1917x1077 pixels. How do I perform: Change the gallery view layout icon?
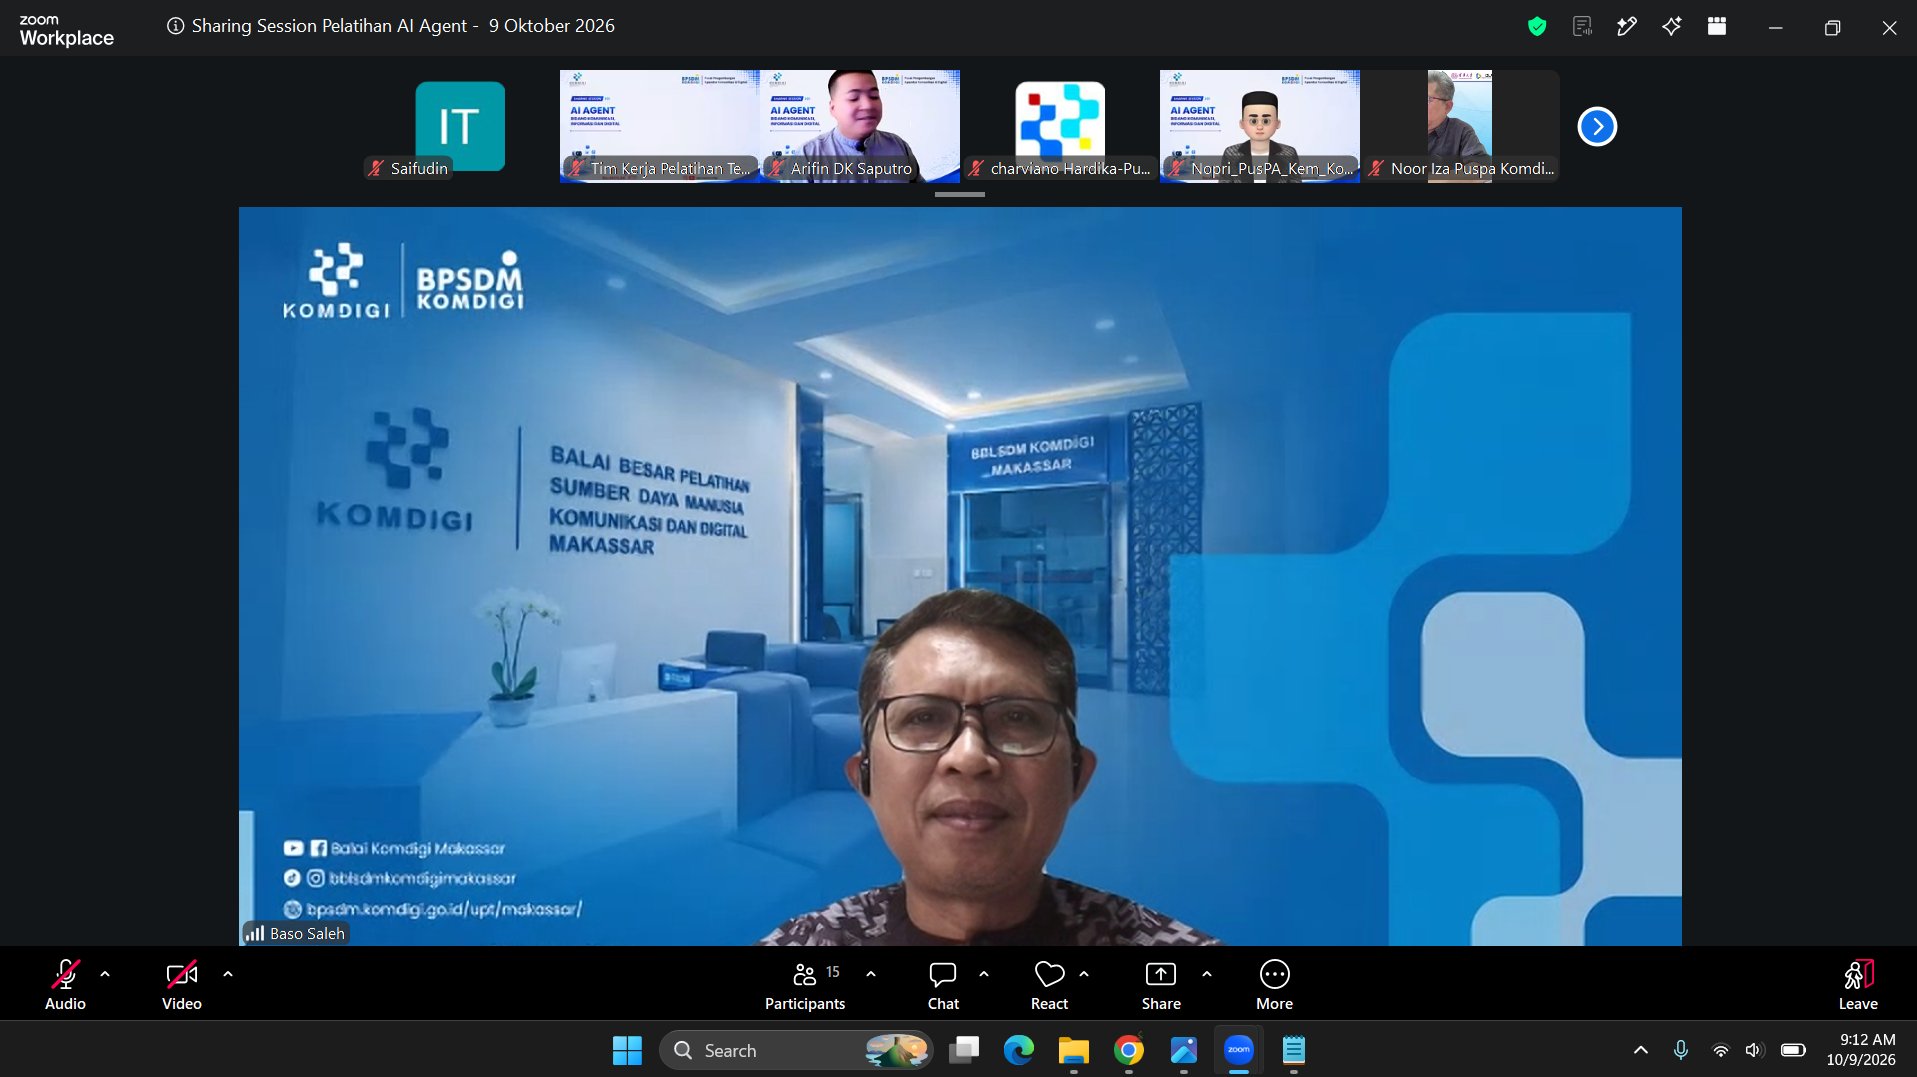(x=1717, y=27)
